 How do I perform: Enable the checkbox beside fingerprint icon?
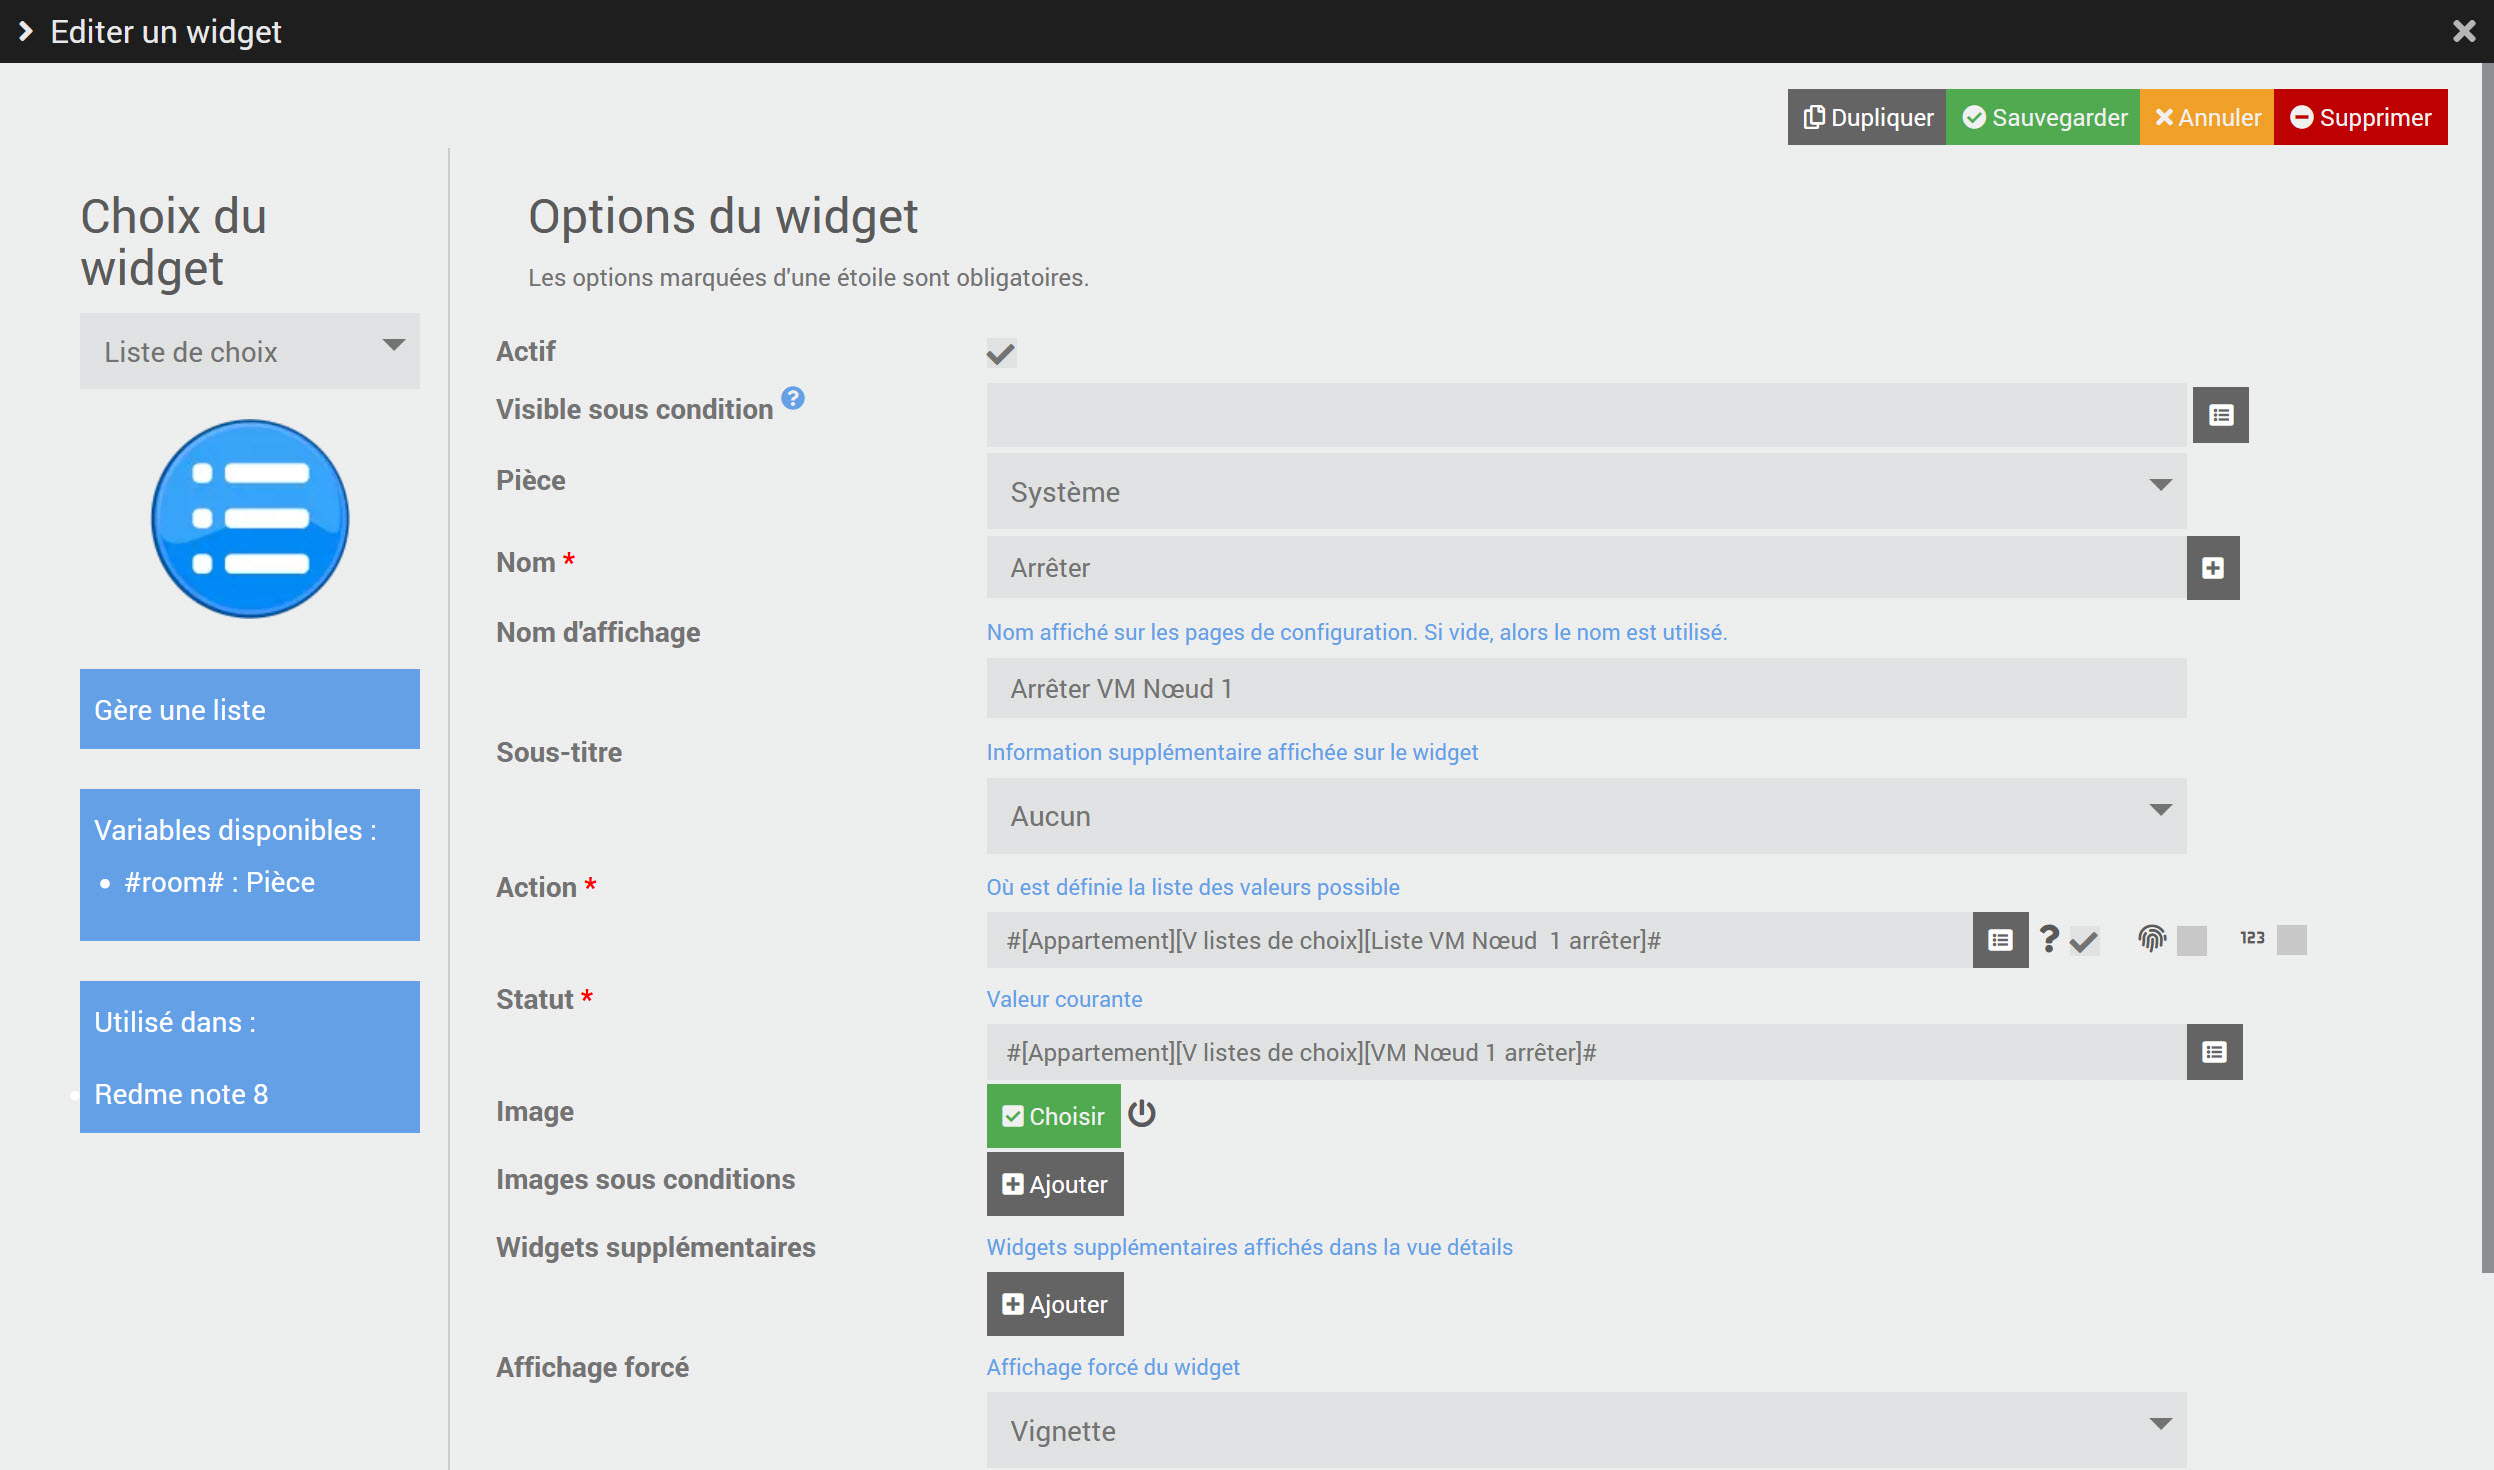tap(2191, 940)
